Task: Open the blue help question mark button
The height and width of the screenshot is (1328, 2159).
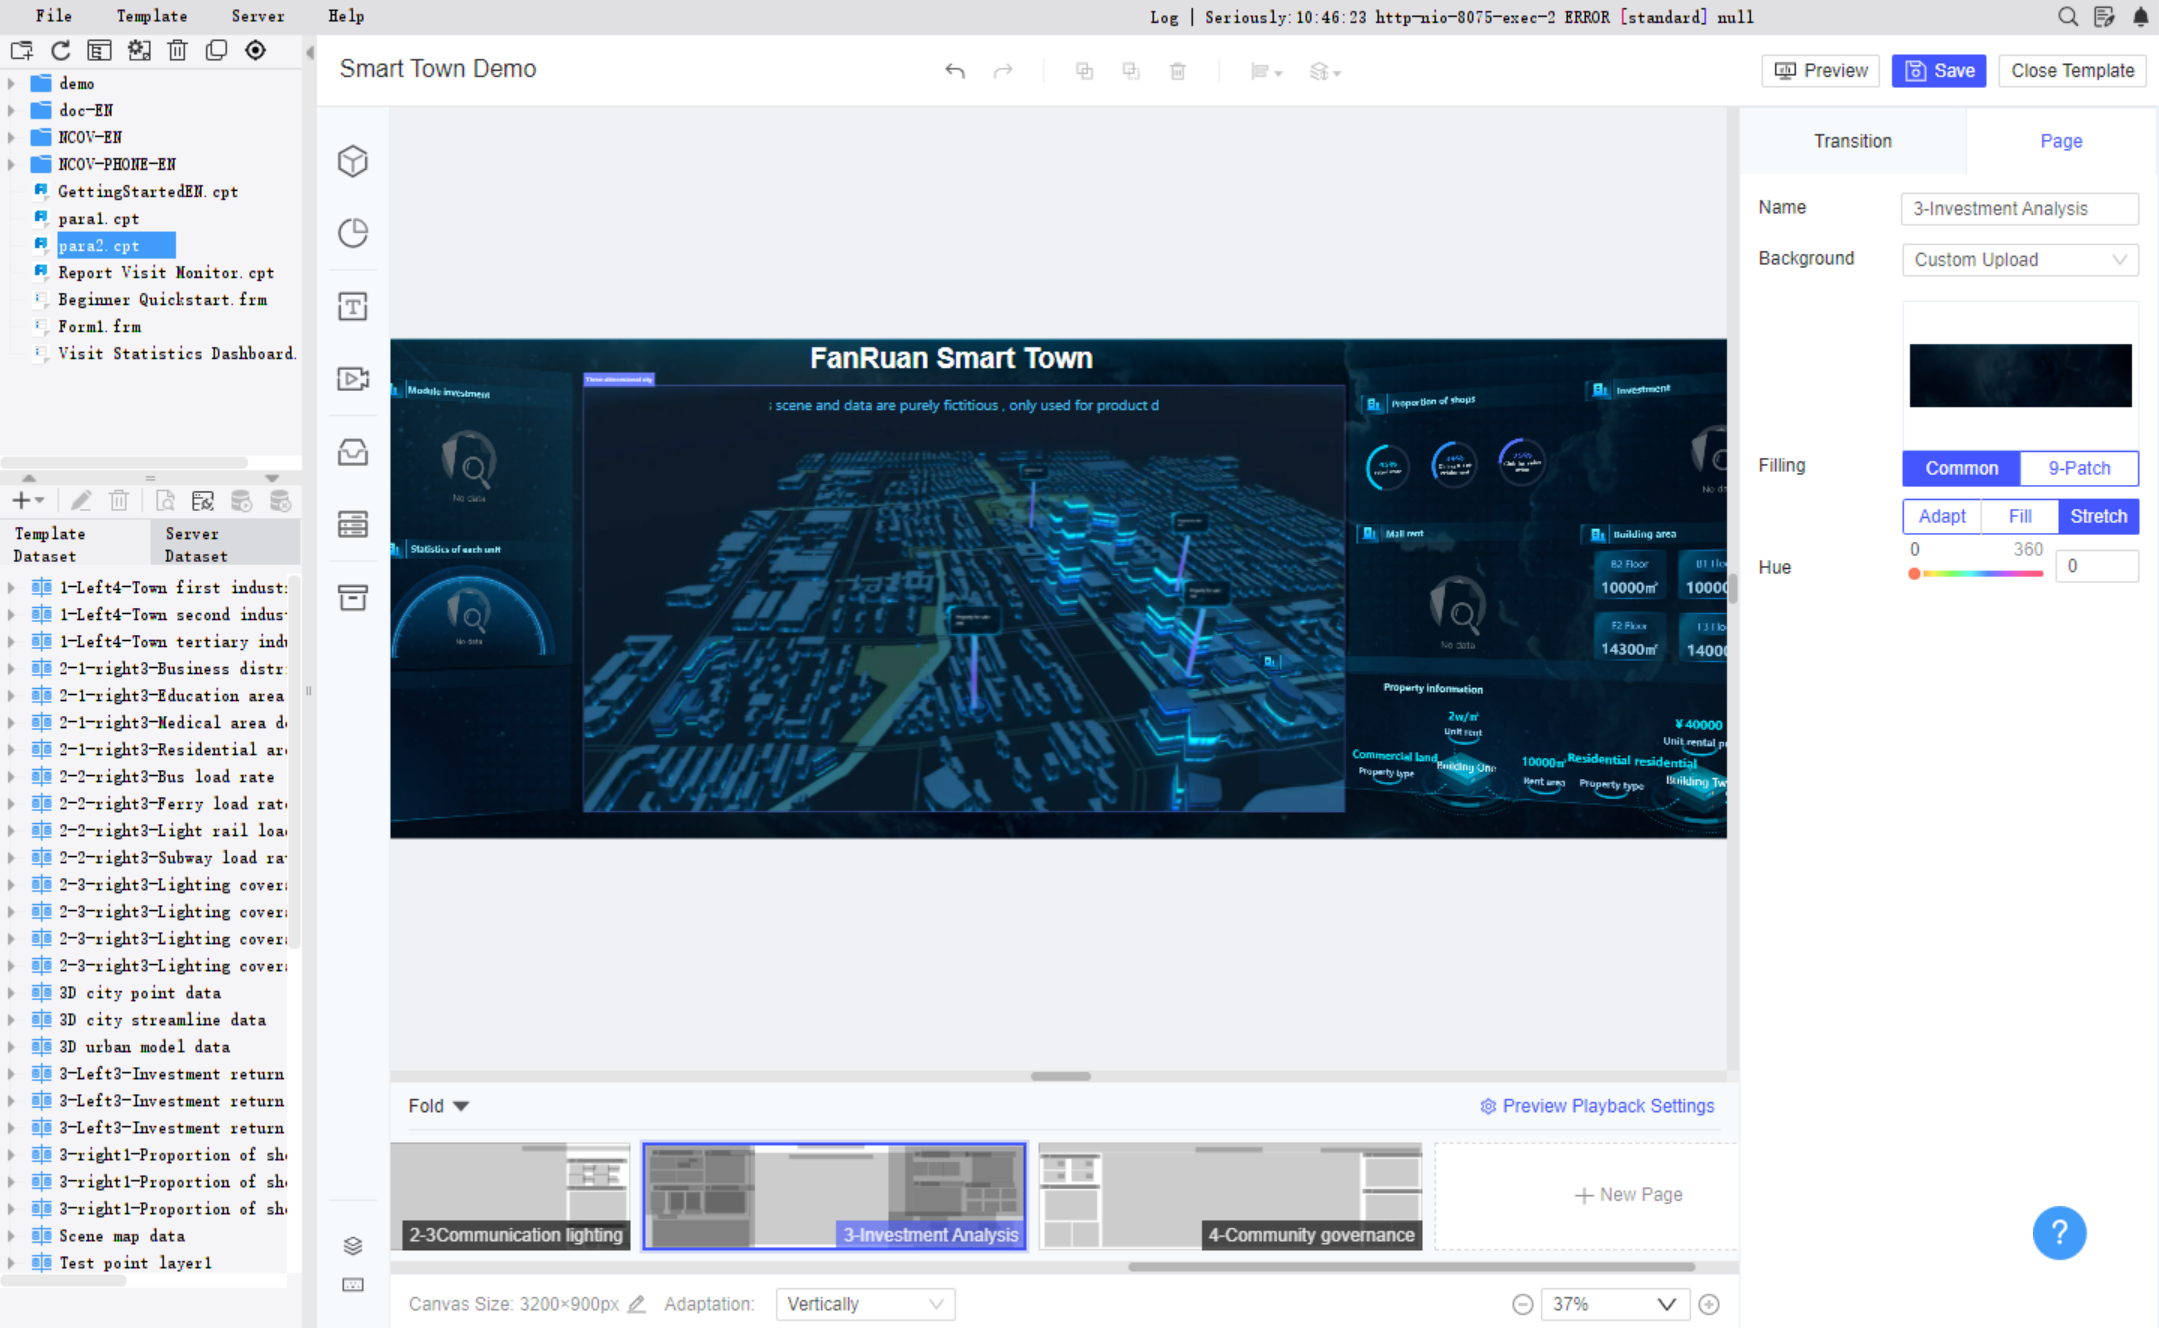Action: (2059, 1233)
